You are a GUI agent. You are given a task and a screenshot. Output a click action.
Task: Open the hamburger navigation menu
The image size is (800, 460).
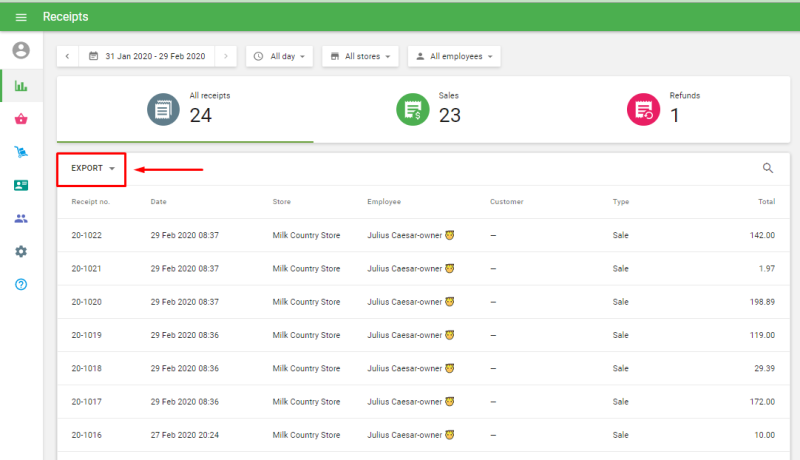tap(21, 17)
